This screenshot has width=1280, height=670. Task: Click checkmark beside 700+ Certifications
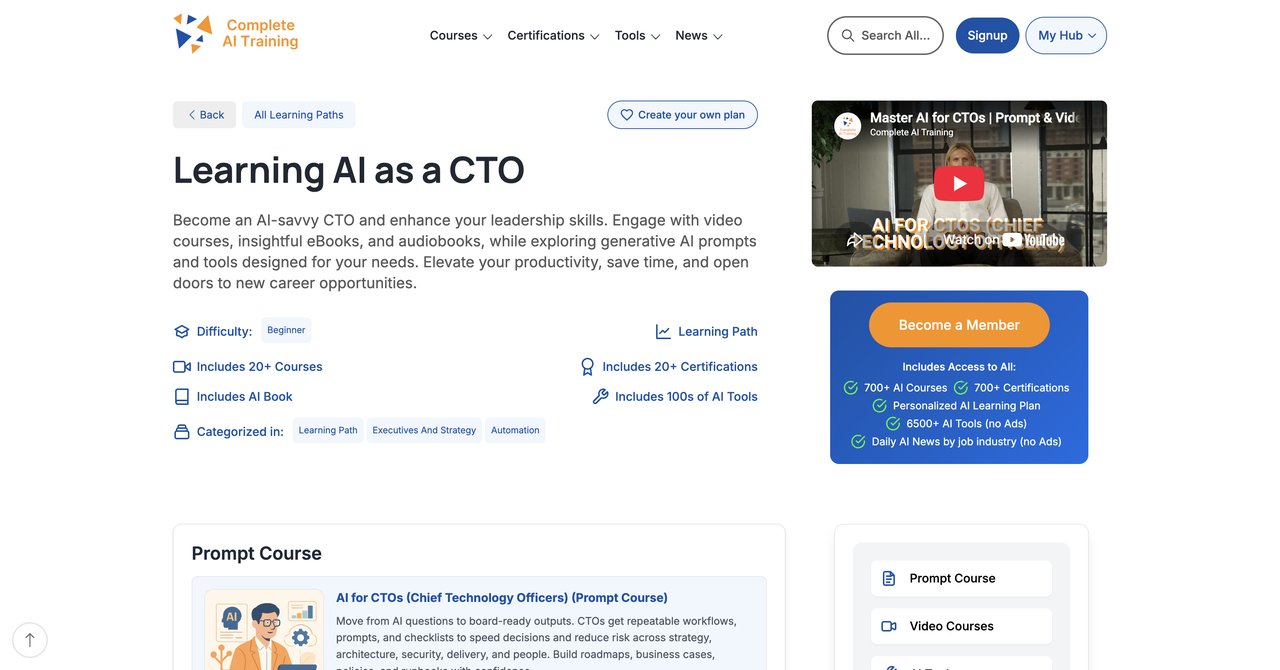[x=961, y=388]
